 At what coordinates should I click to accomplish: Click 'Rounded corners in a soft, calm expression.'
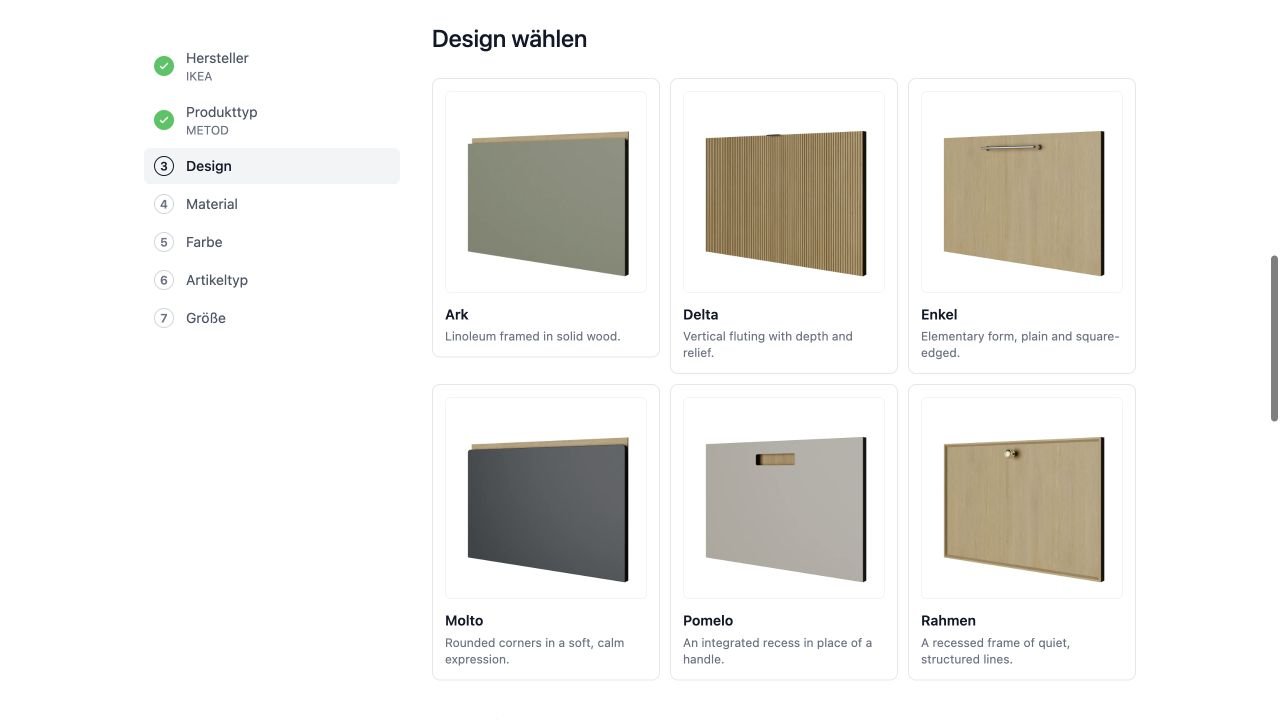[x=535, y=650]
